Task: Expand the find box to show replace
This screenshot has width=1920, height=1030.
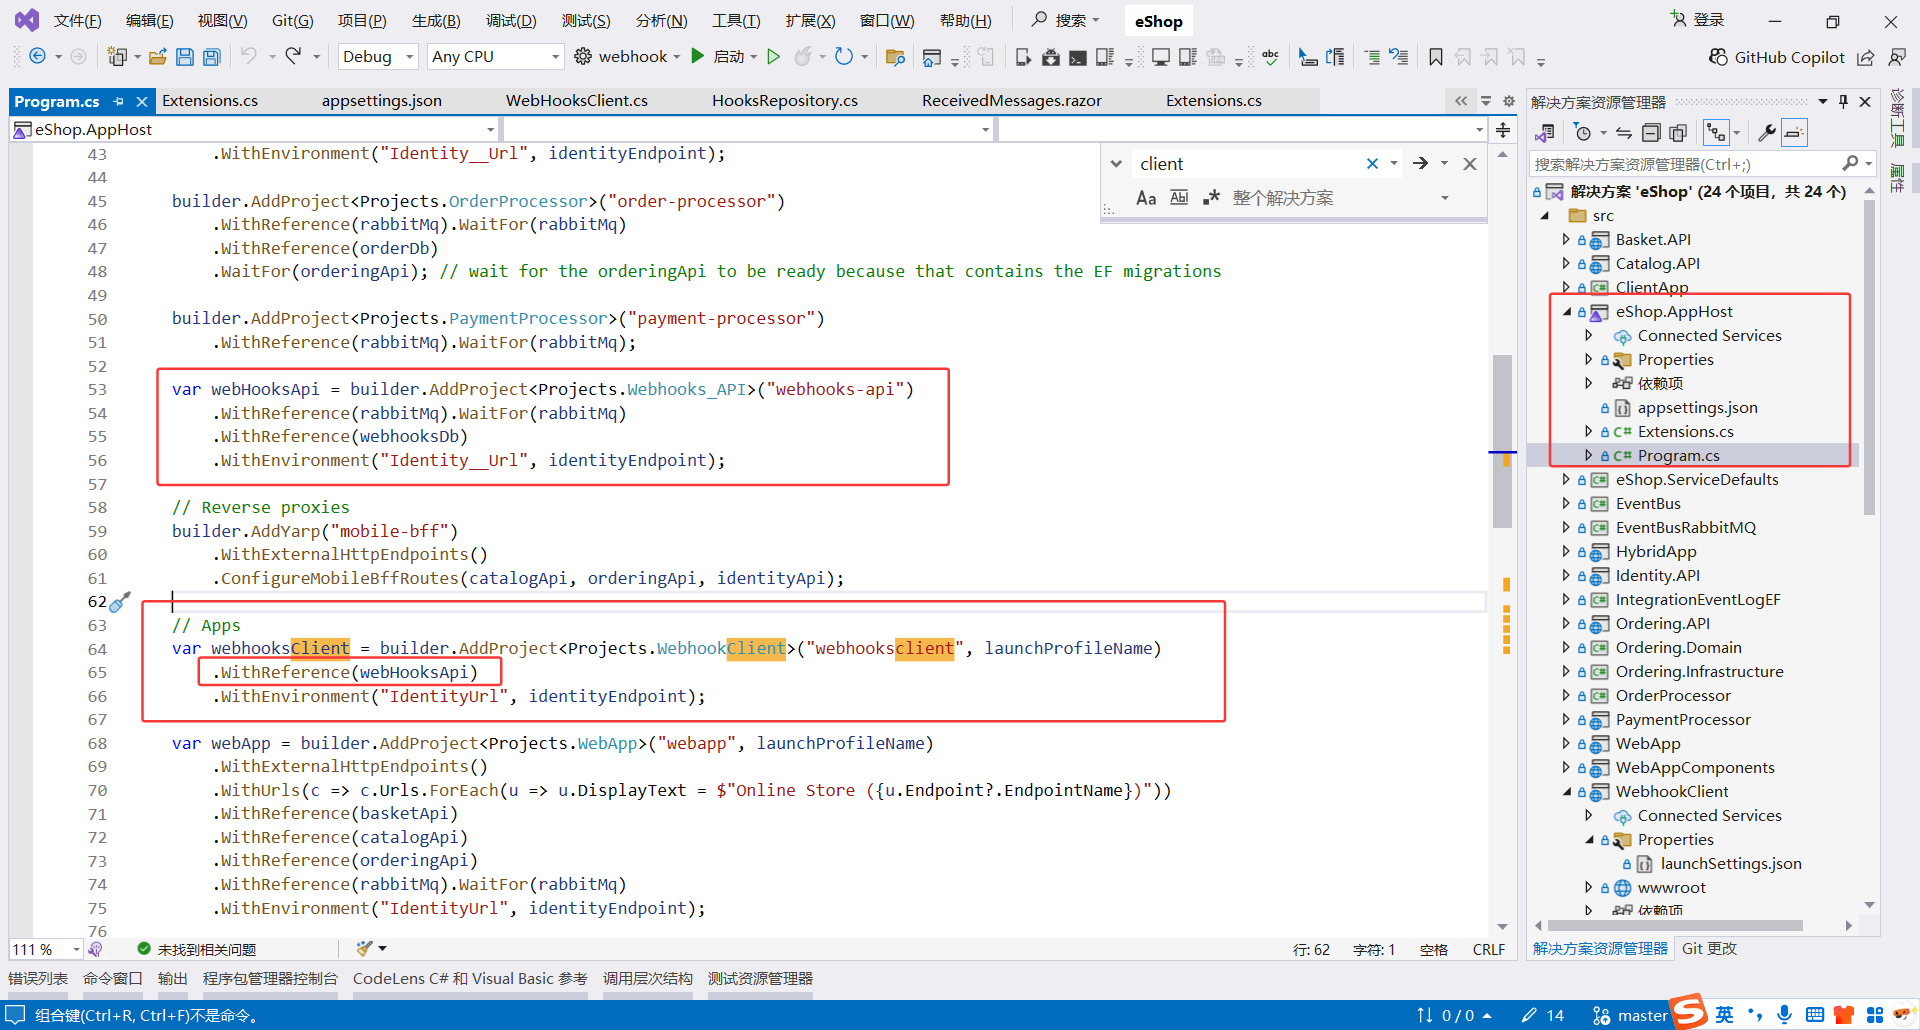Action: coord(1116,164)
